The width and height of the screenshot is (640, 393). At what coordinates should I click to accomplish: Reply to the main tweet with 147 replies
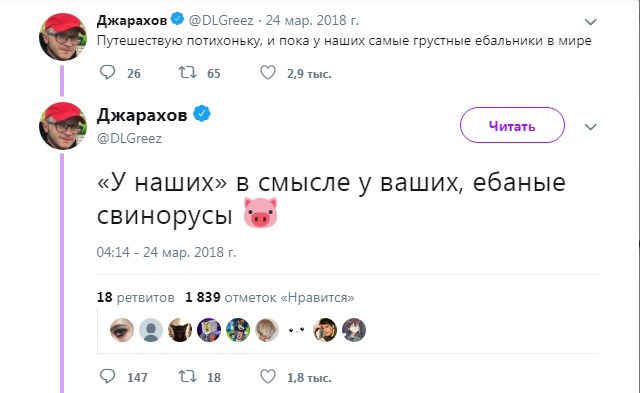[107, 377]
